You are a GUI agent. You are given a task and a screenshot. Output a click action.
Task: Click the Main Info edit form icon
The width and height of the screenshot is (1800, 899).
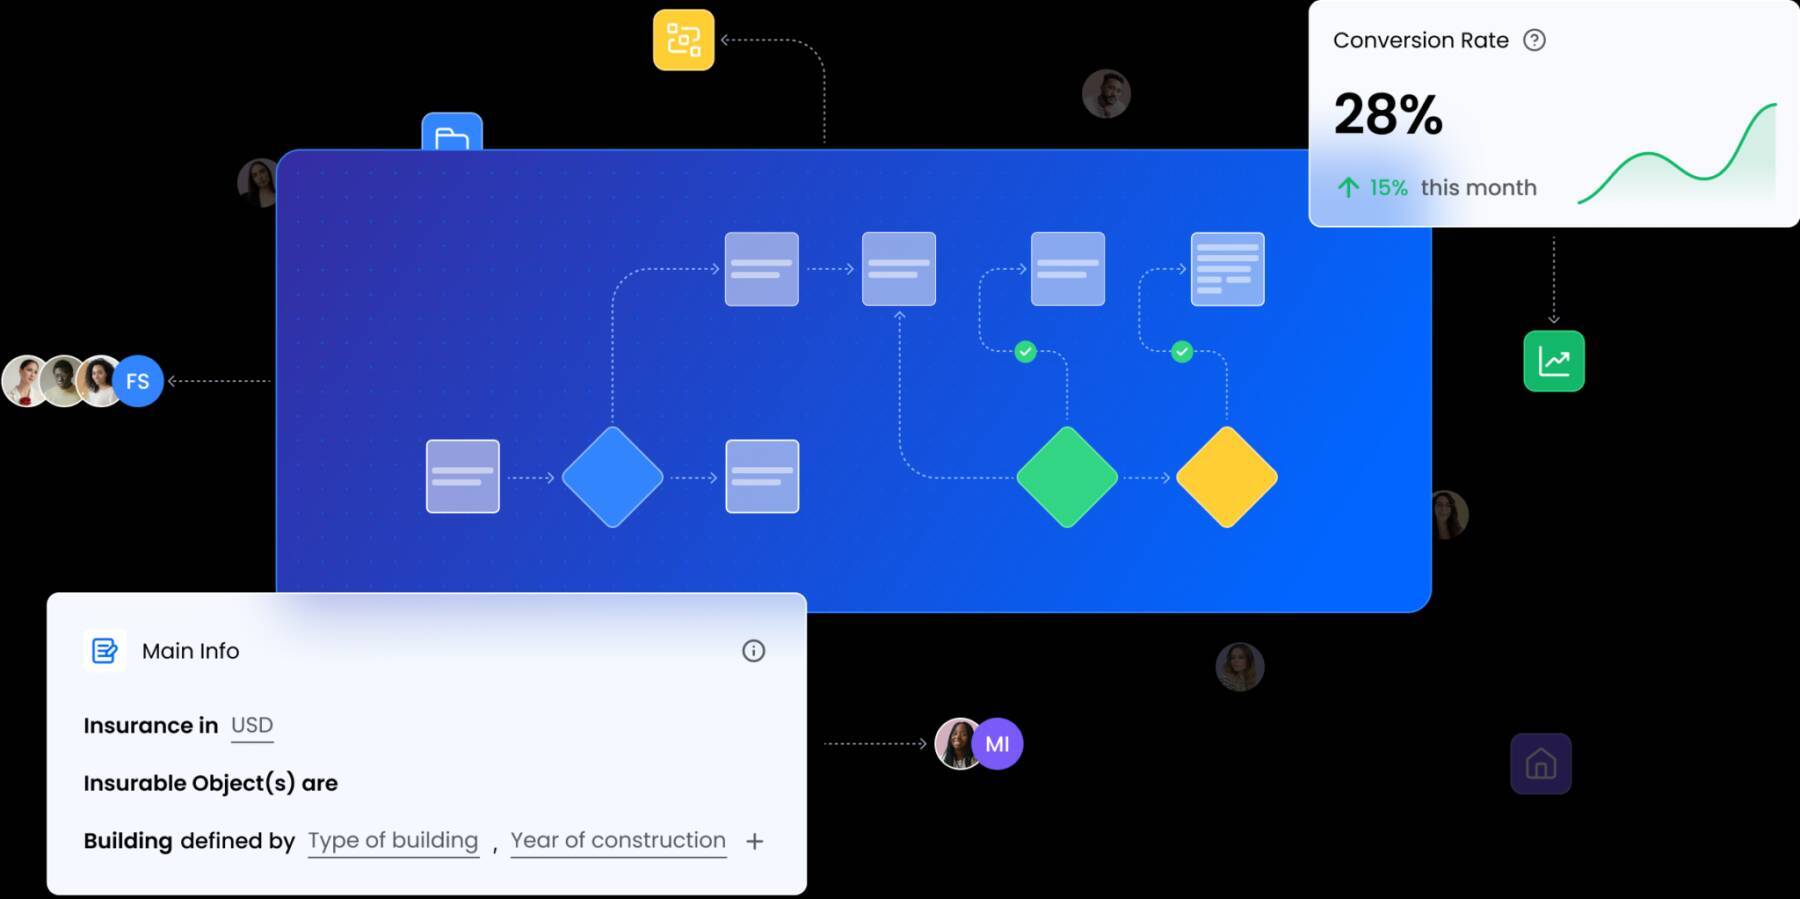pos(104,651)
